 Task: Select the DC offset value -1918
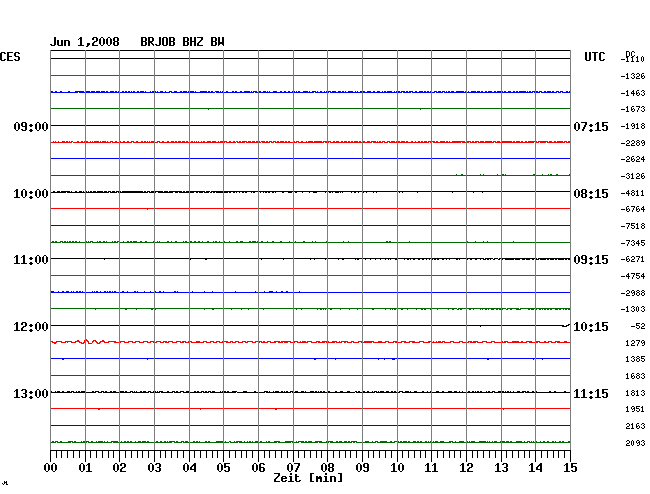point(633,126)
